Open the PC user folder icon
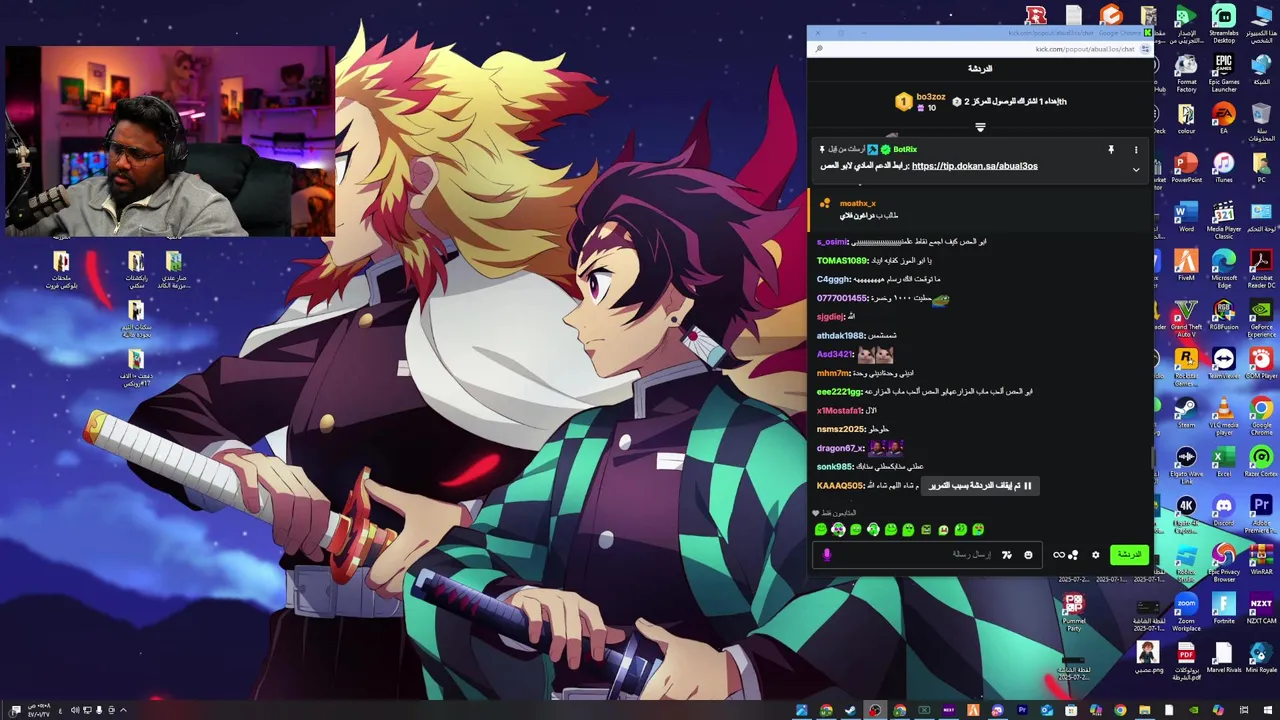 (1261, 167)
